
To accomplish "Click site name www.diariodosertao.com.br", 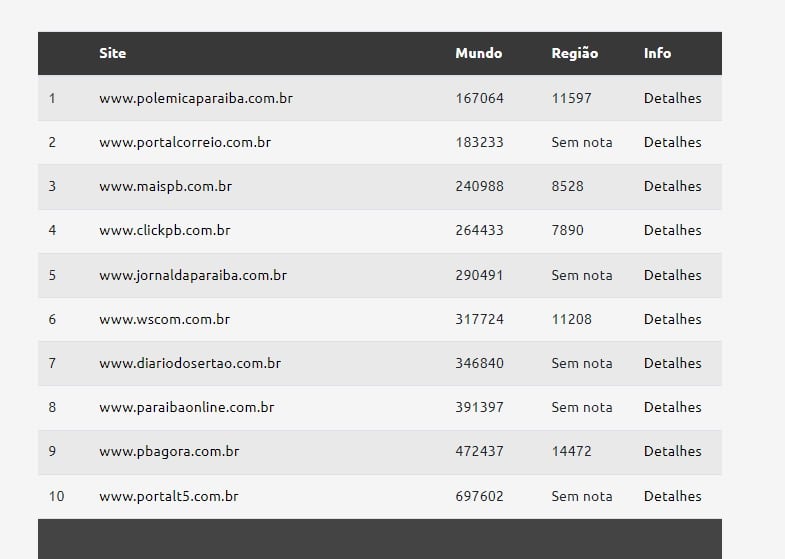I will point(190,364).
